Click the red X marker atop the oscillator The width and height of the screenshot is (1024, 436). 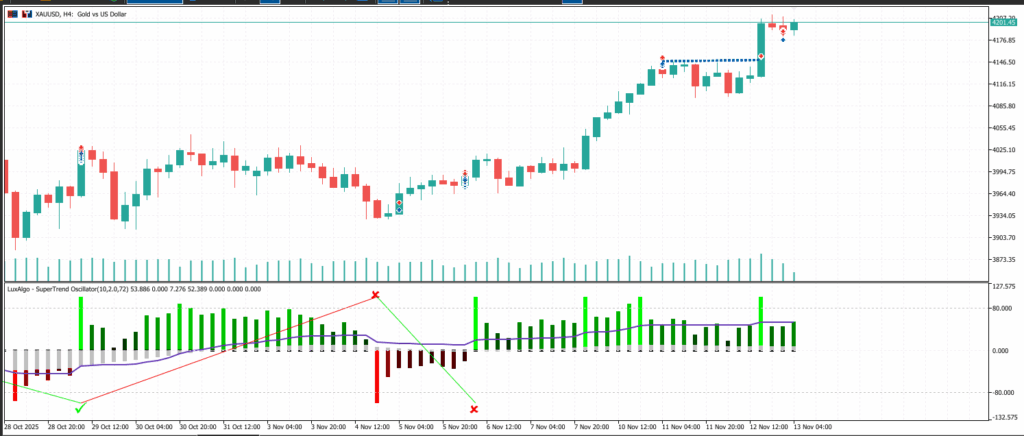(x=376, y=295)
